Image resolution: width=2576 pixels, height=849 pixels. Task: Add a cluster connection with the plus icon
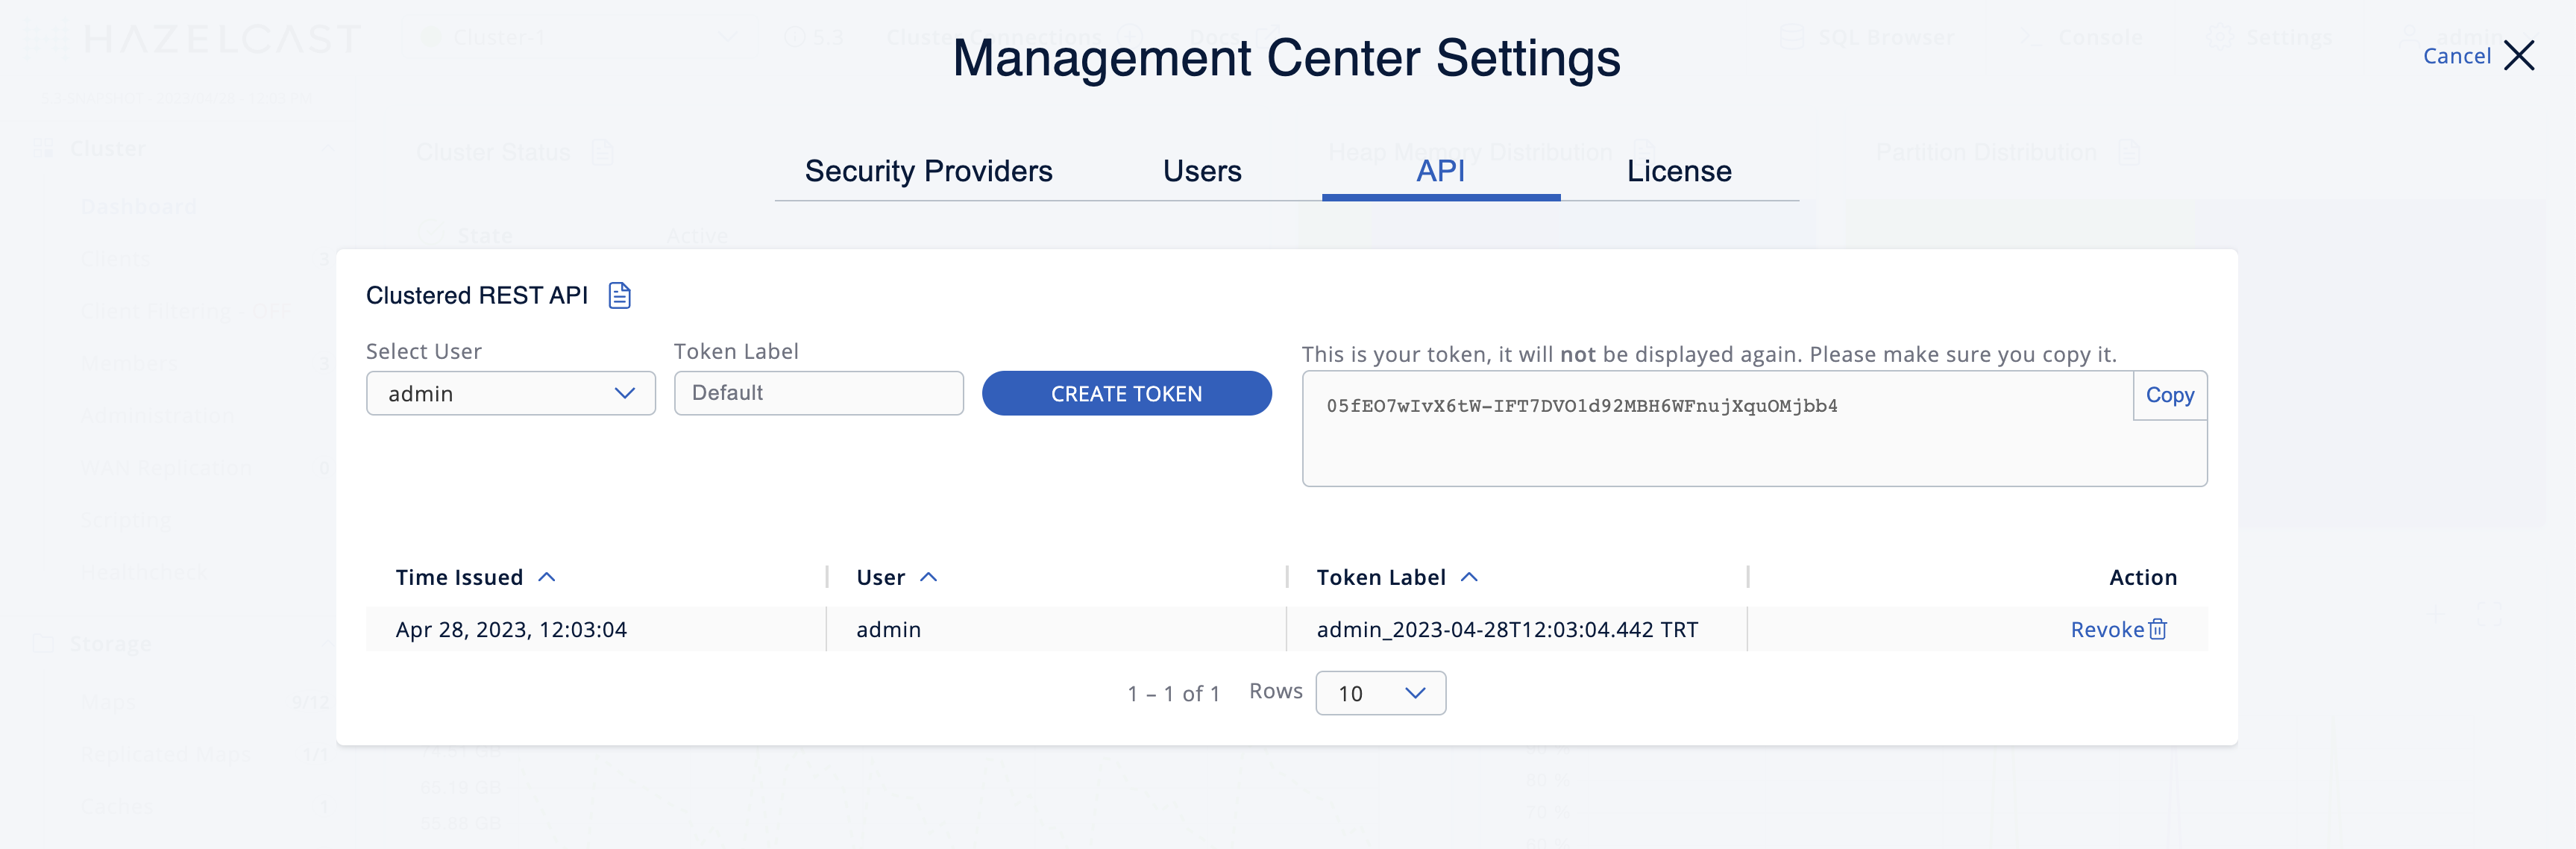pos(1130,35)
